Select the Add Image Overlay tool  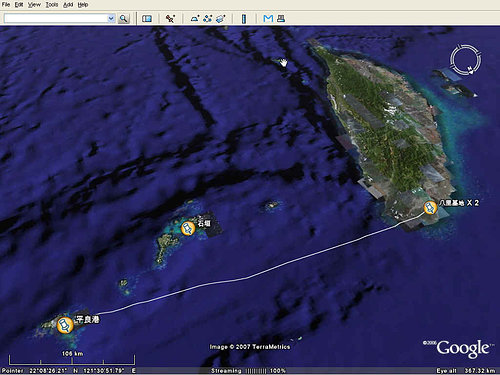tap(221, 19)
